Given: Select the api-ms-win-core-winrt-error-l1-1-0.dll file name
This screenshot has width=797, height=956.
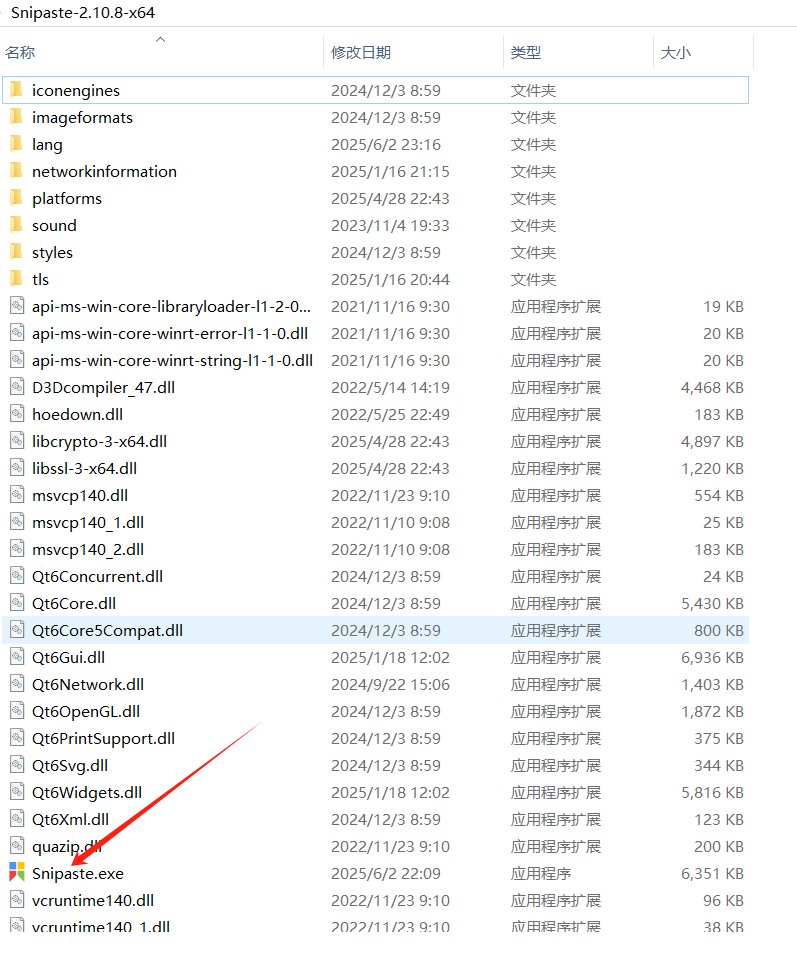Looking at the screenshot, I should tap(170, 334).
